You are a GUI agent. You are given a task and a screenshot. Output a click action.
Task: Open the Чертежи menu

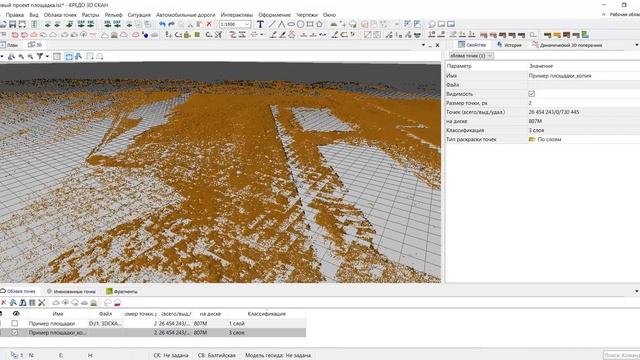(x=307, y=15)
